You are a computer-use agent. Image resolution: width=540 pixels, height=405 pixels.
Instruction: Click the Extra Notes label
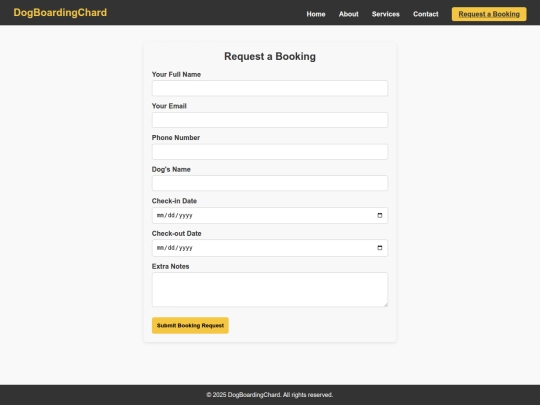tap(170, 267)
